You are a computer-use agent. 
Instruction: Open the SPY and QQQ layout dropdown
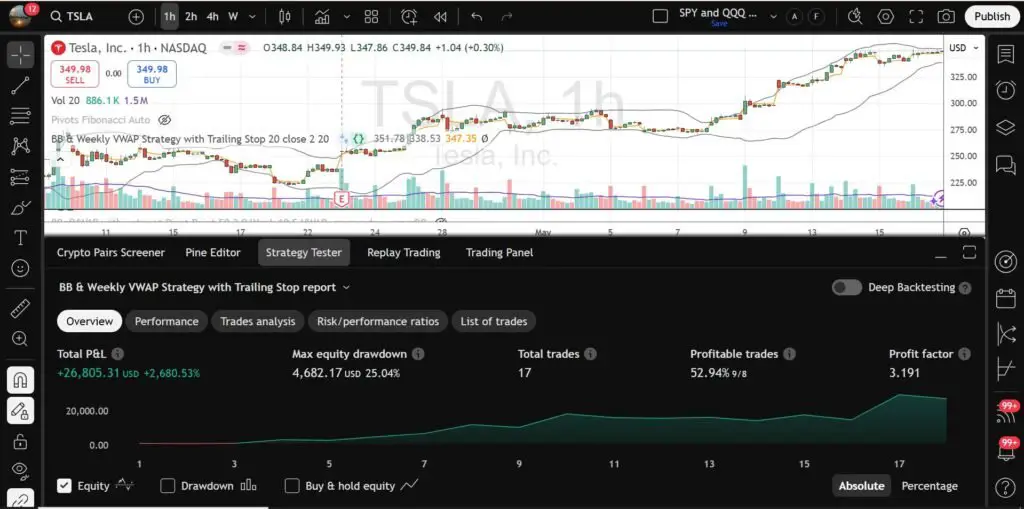tap(775, 17)
